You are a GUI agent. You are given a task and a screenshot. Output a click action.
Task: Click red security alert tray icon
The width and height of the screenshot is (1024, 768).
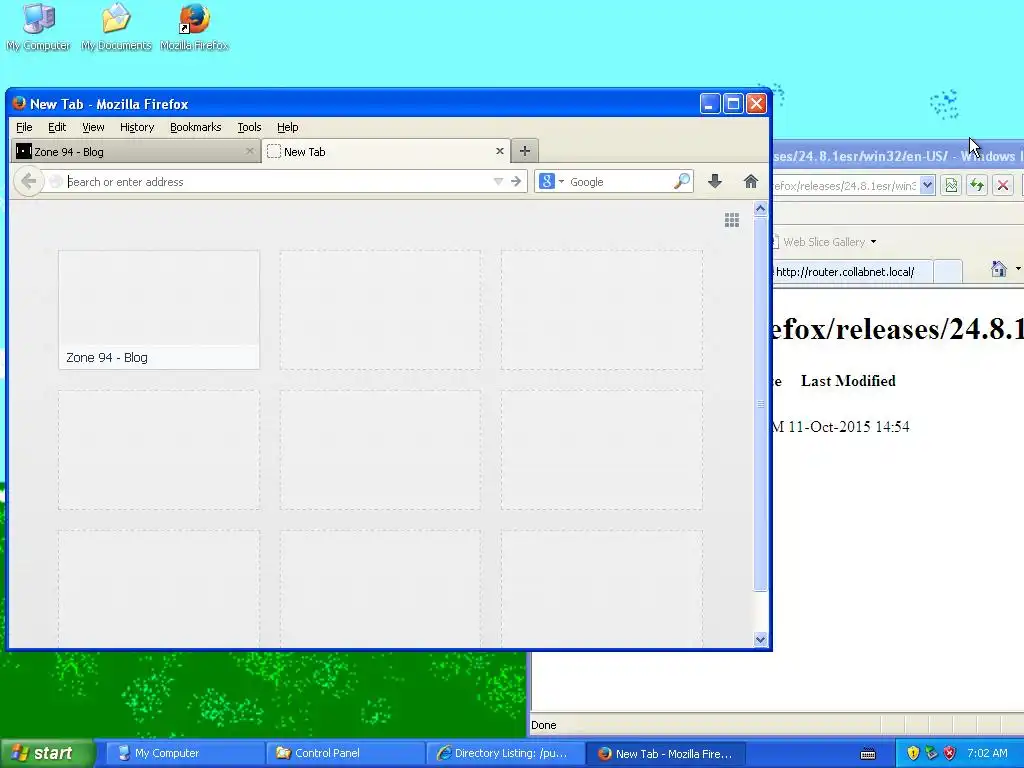pyautogui.click(x=950, y=753)
